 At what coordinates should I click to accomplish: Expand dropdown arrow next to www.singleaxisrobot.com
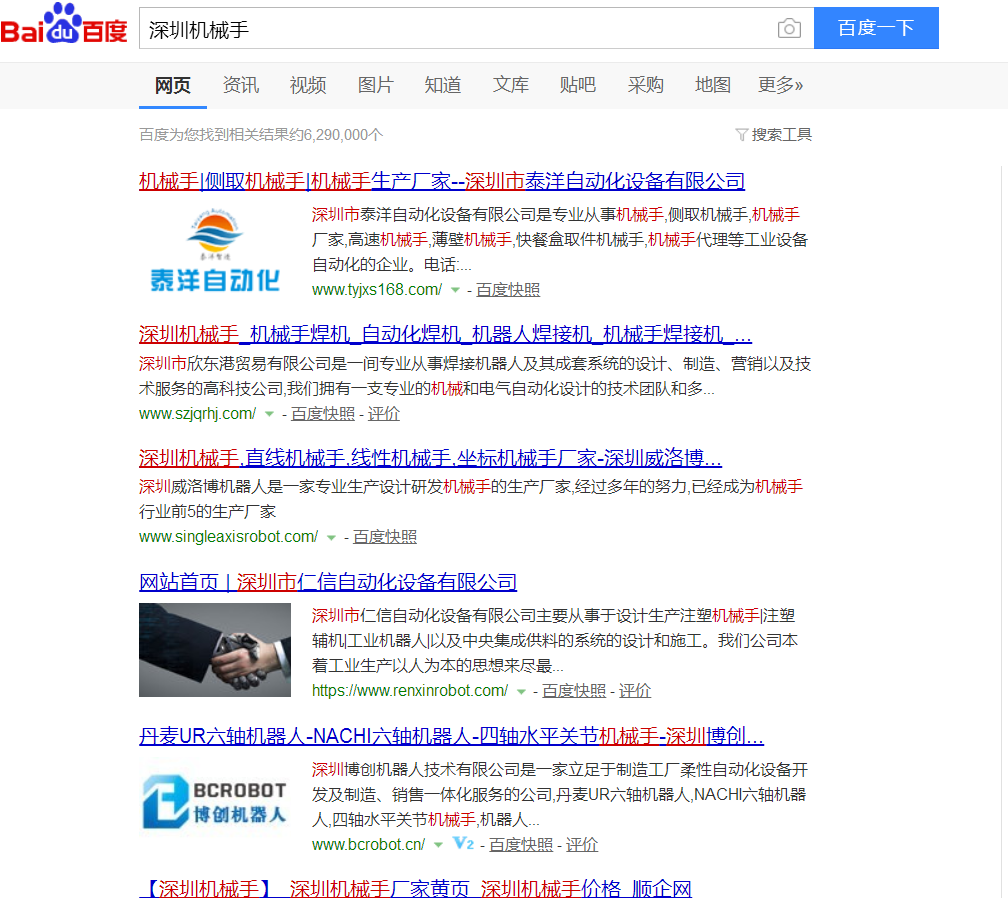(x=331, y=537)
